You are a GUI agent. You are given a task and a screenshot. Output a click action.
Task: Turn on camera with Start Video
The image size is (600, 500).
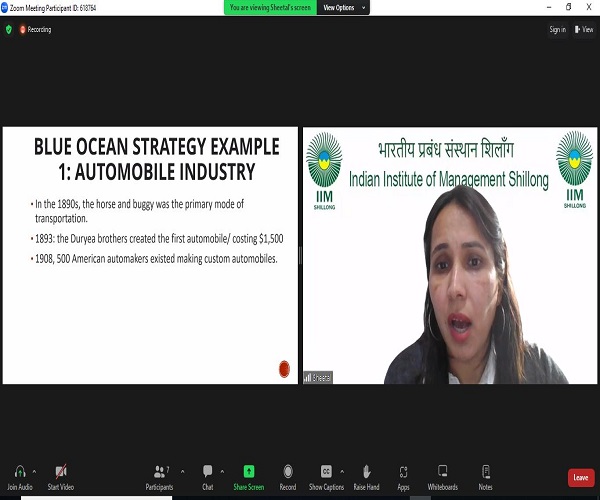click(60, 477)
